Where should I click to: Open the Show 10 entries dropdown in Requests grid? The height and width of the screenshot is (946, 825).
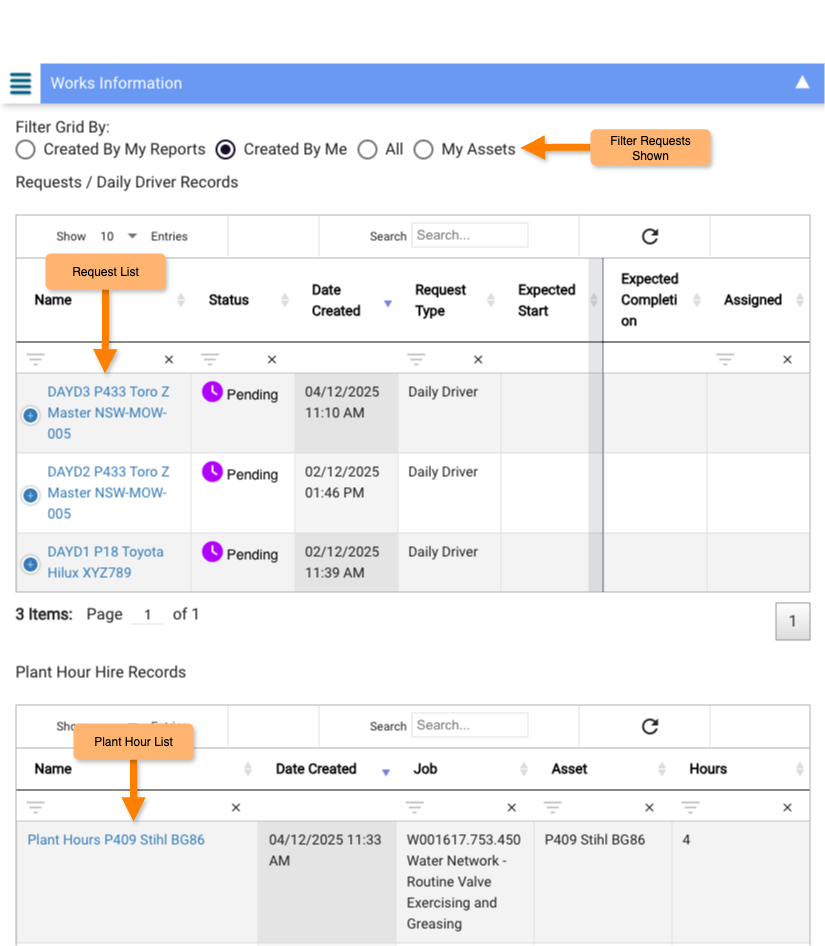pos(119,236)
